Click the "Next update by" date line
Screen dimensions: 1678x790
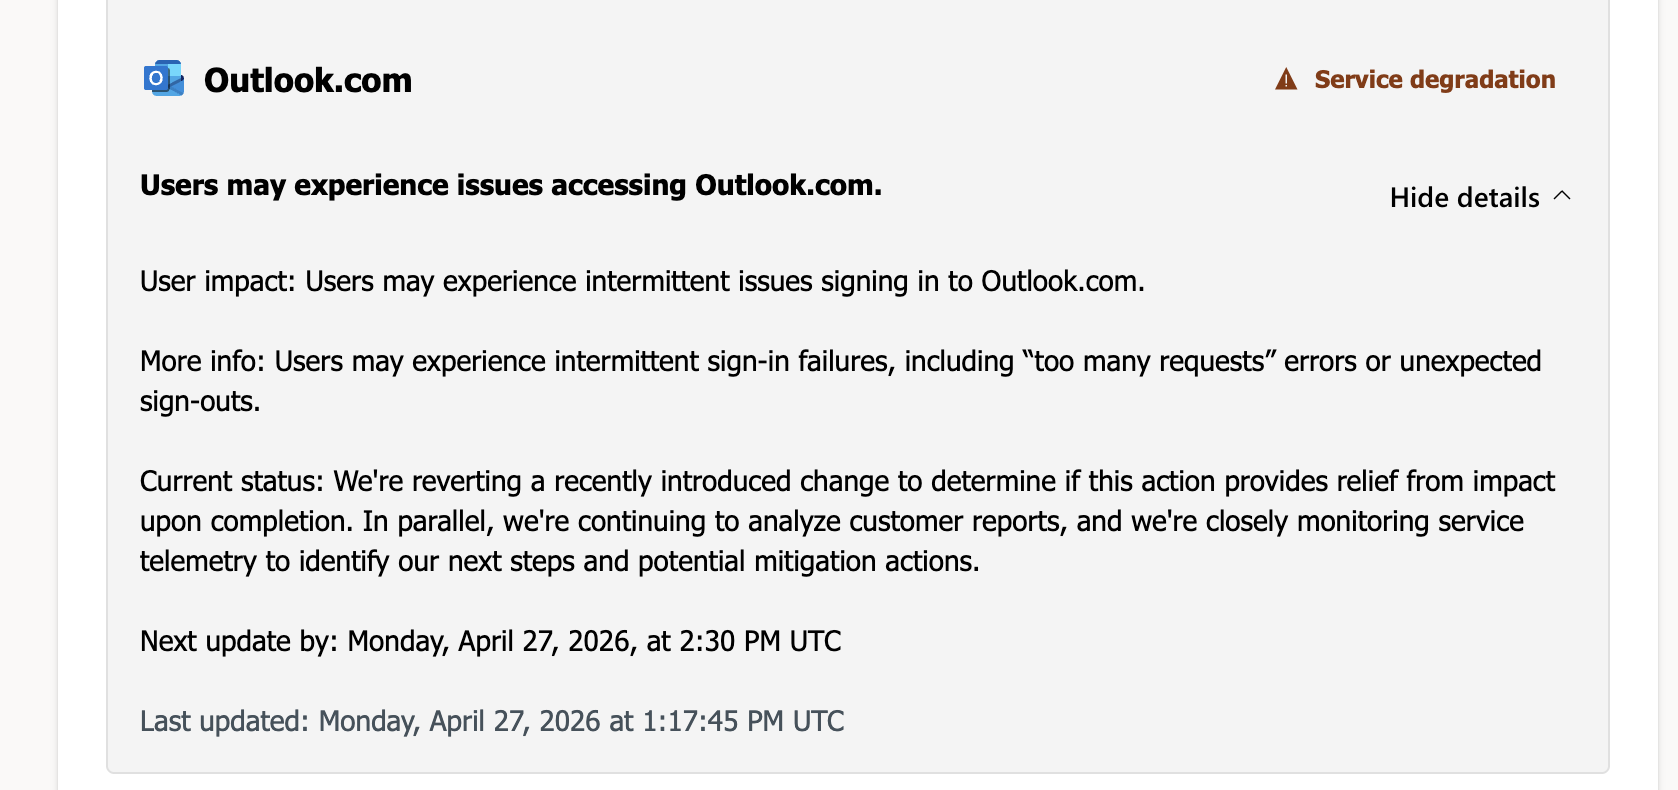tap(490, 641)
